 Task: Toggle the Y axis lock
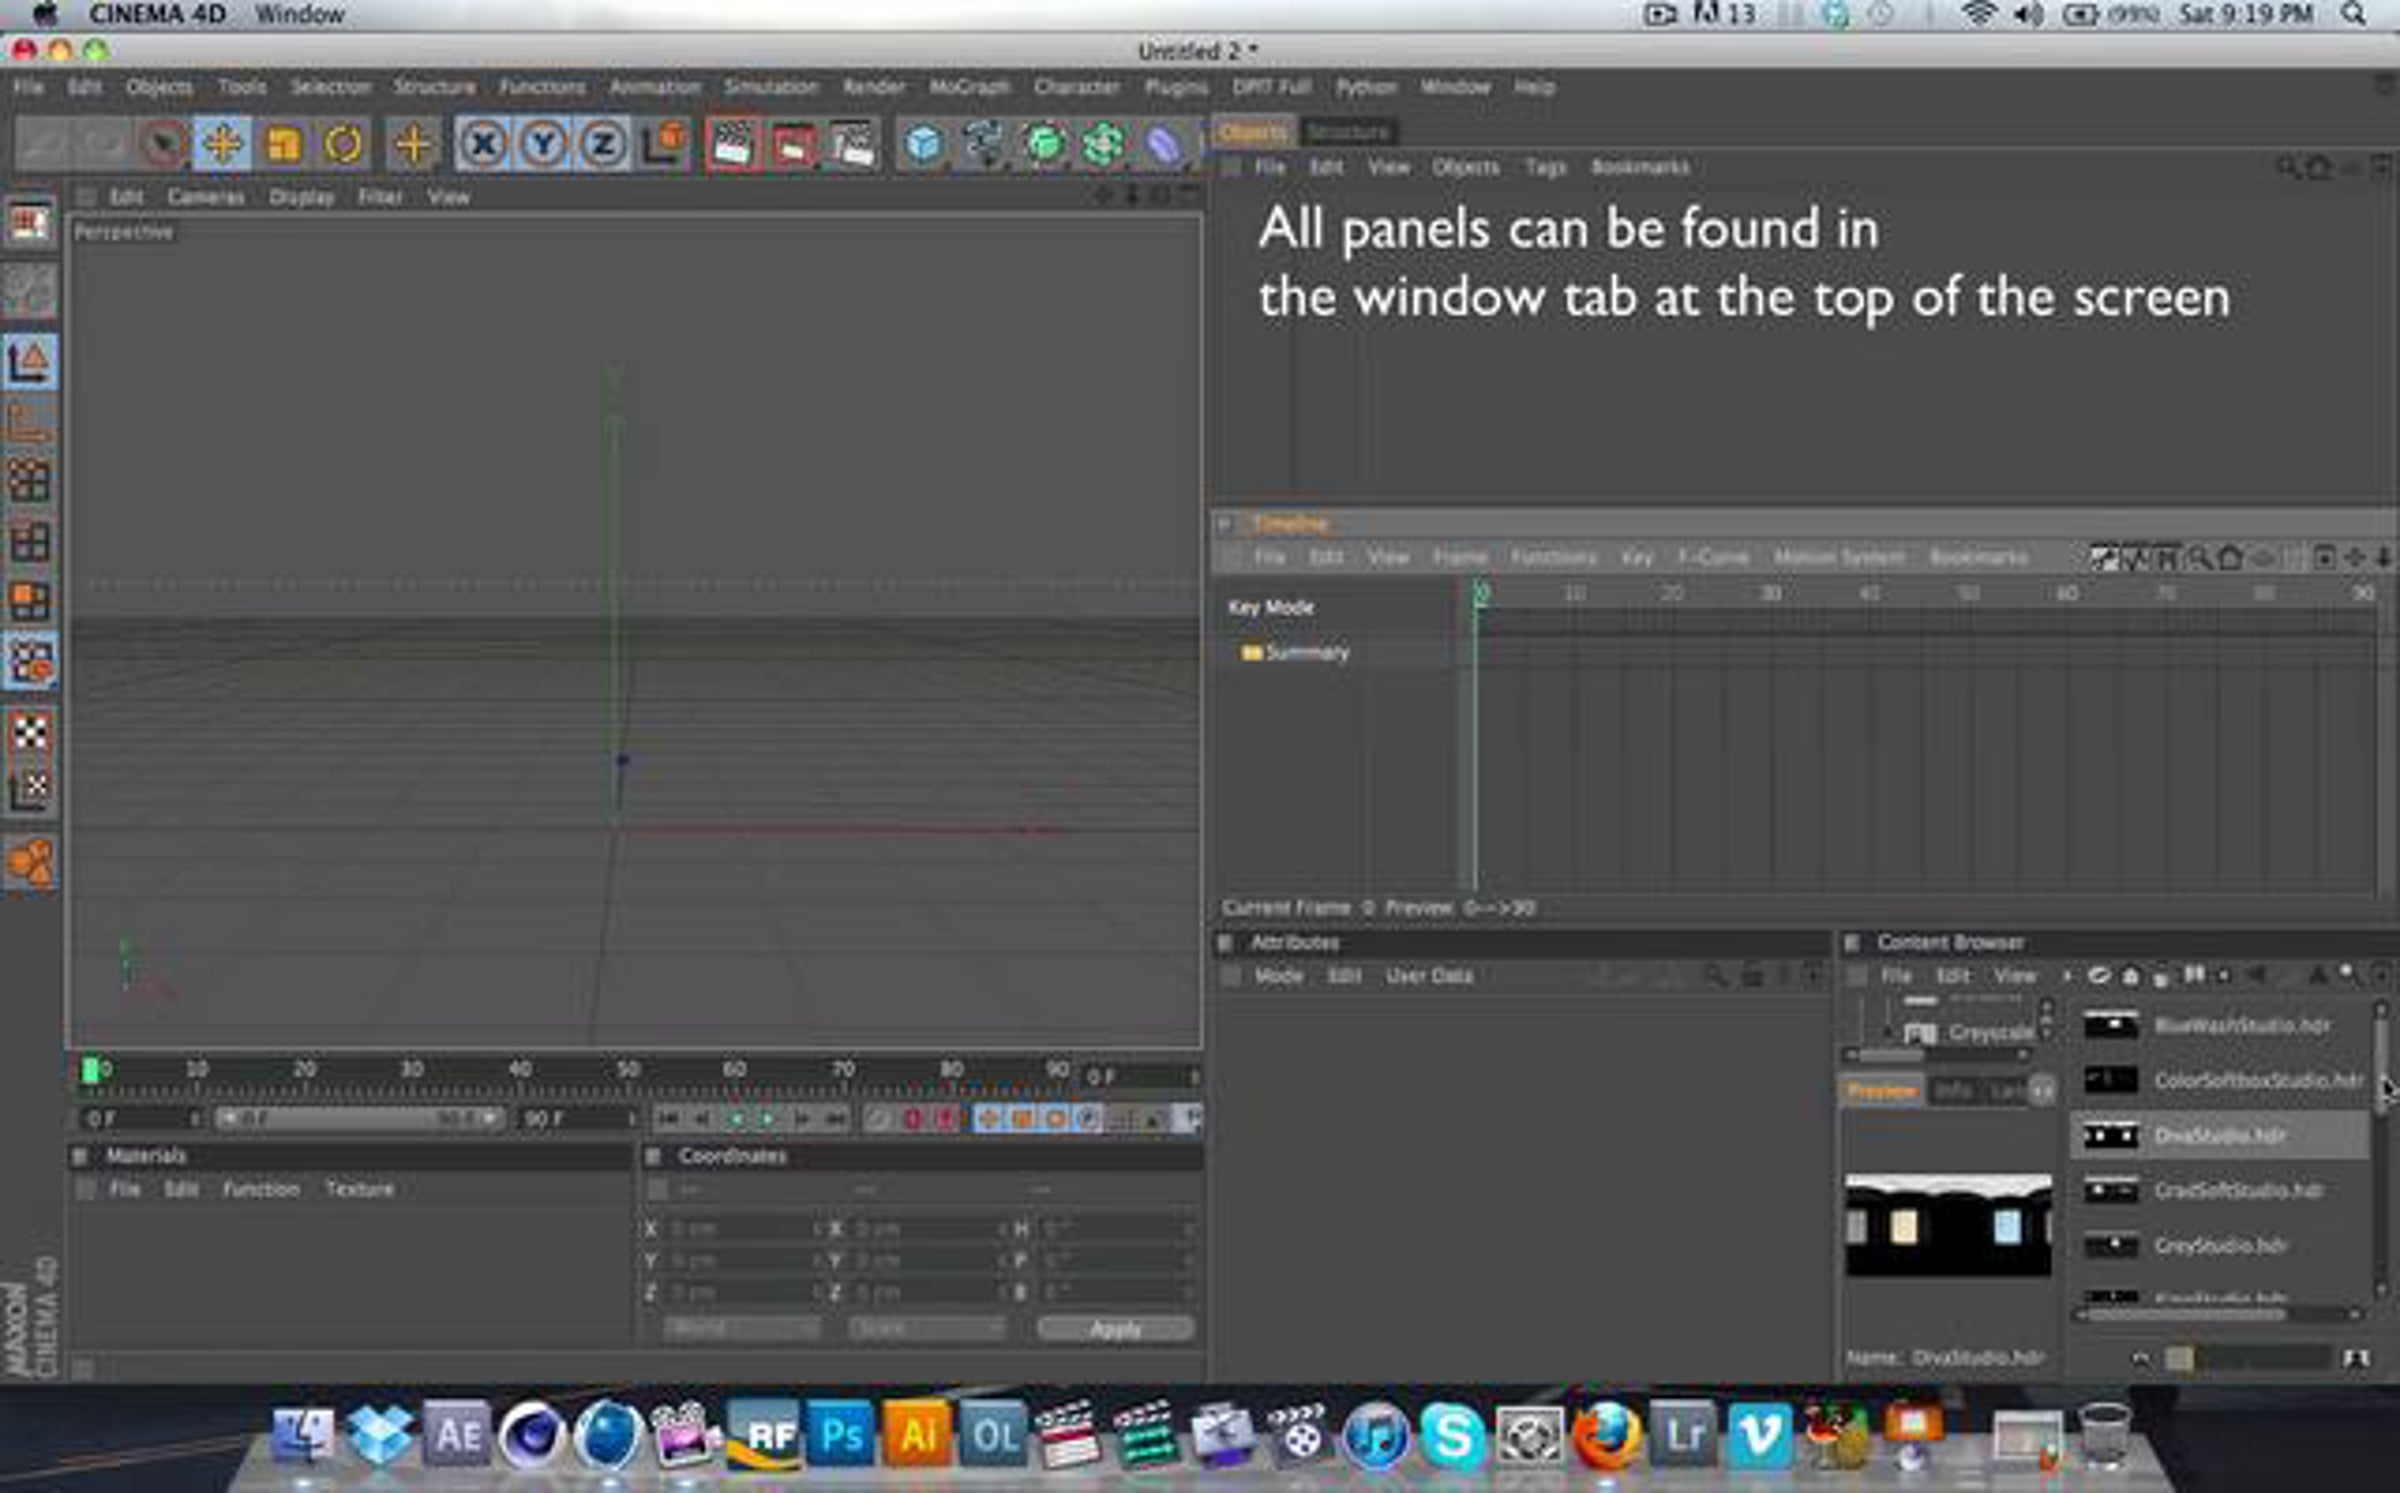pos(543,144)
